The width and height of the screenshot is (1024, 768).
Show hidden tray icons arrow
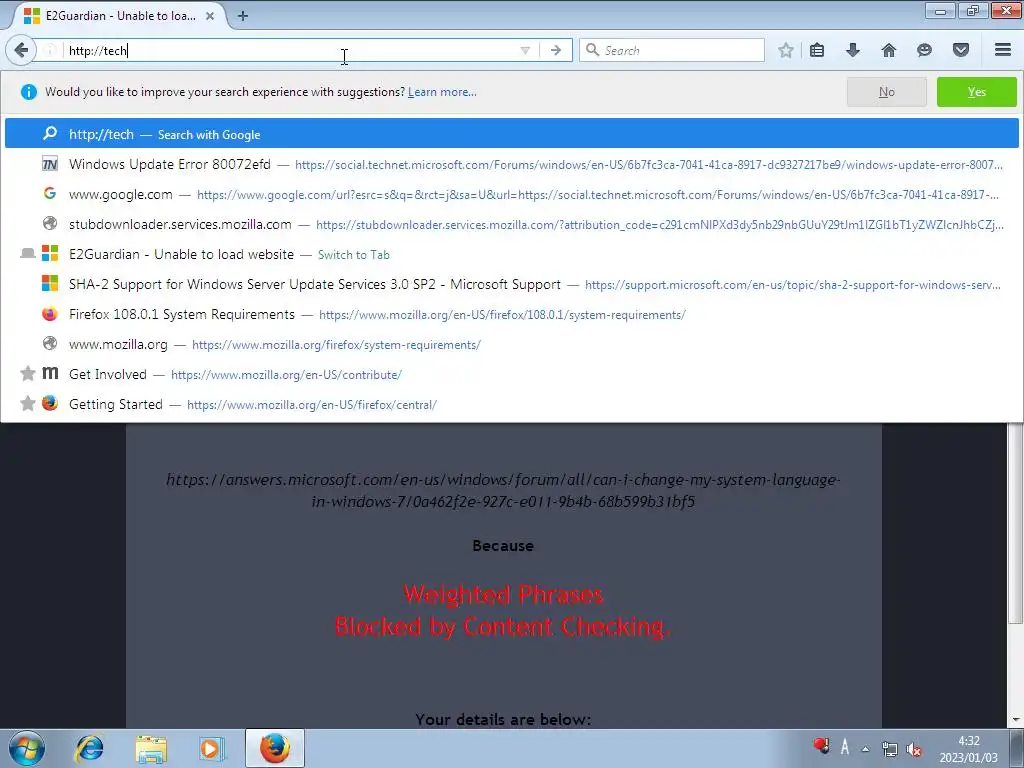pyautogui.click(x=866, y=749)
